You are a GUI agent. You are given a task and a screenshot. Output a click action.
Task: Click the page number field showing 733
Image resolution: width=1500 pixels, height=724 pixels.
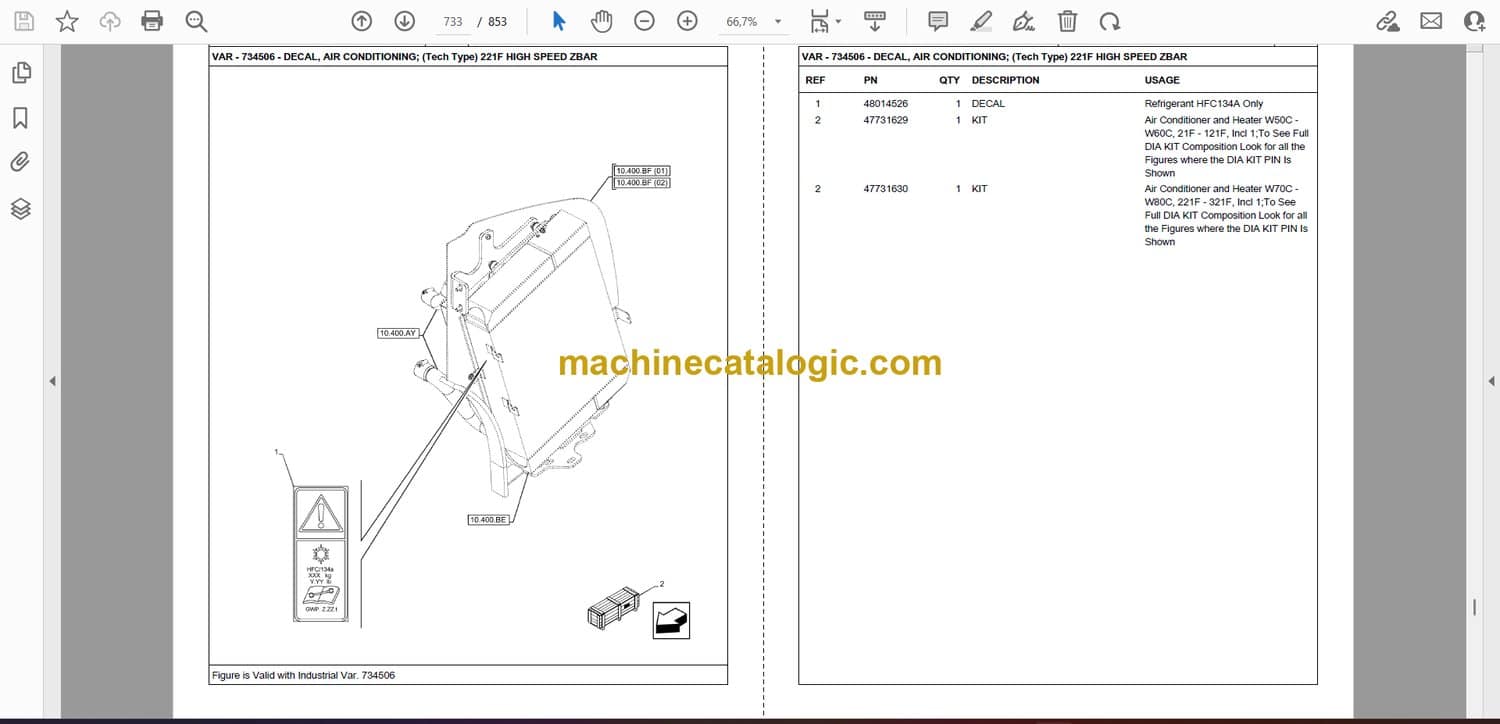pos(452,21)
